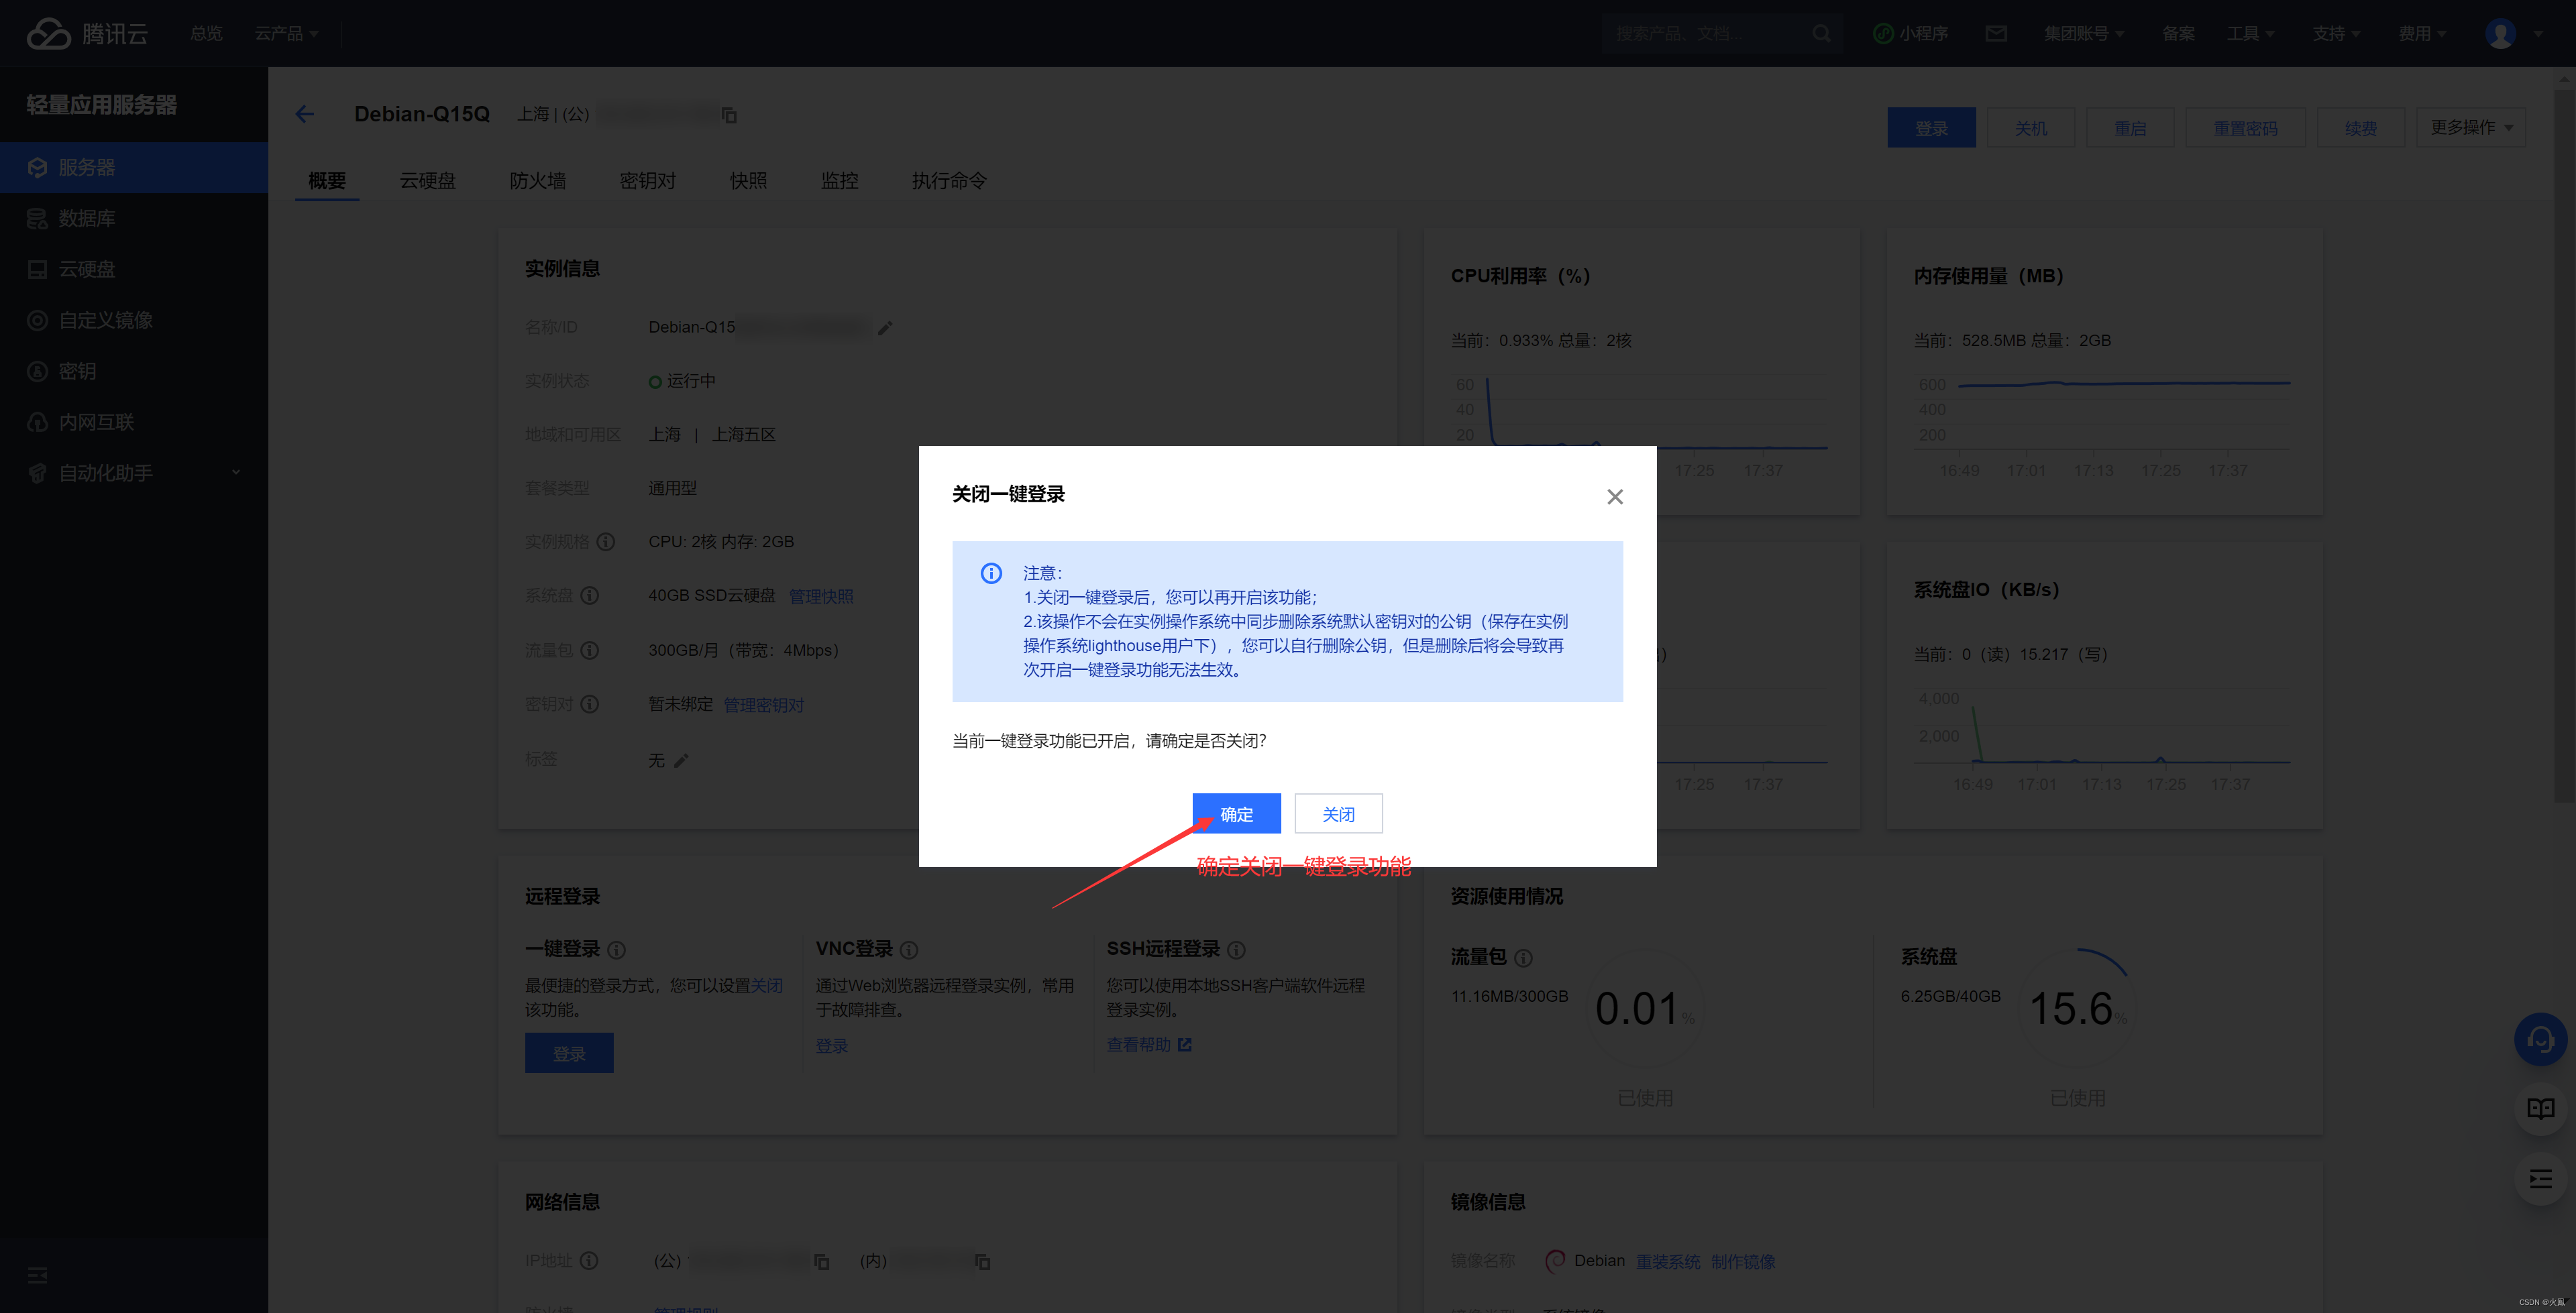The height and width of the screenshot is (1313, 2576).
Task: Expand the 费用 menu
Action: click(2422, 34)
